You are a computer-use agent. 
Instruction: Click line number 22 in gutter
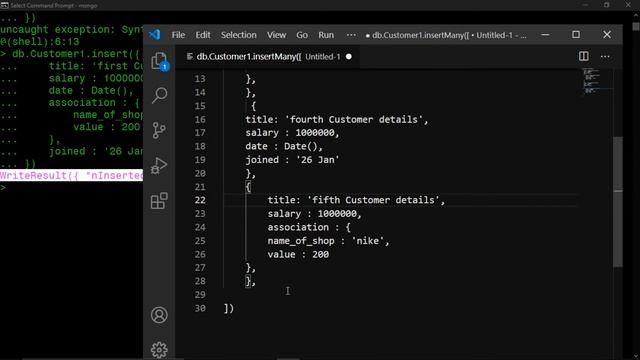200,200
